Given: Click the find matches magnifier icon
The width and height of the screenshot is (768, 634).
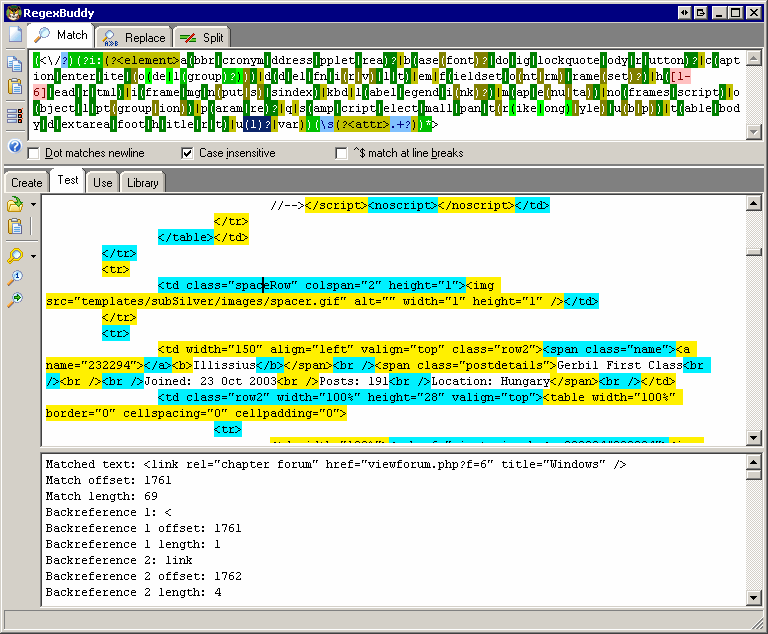Looking at the screenshot, I should (15, 255).
